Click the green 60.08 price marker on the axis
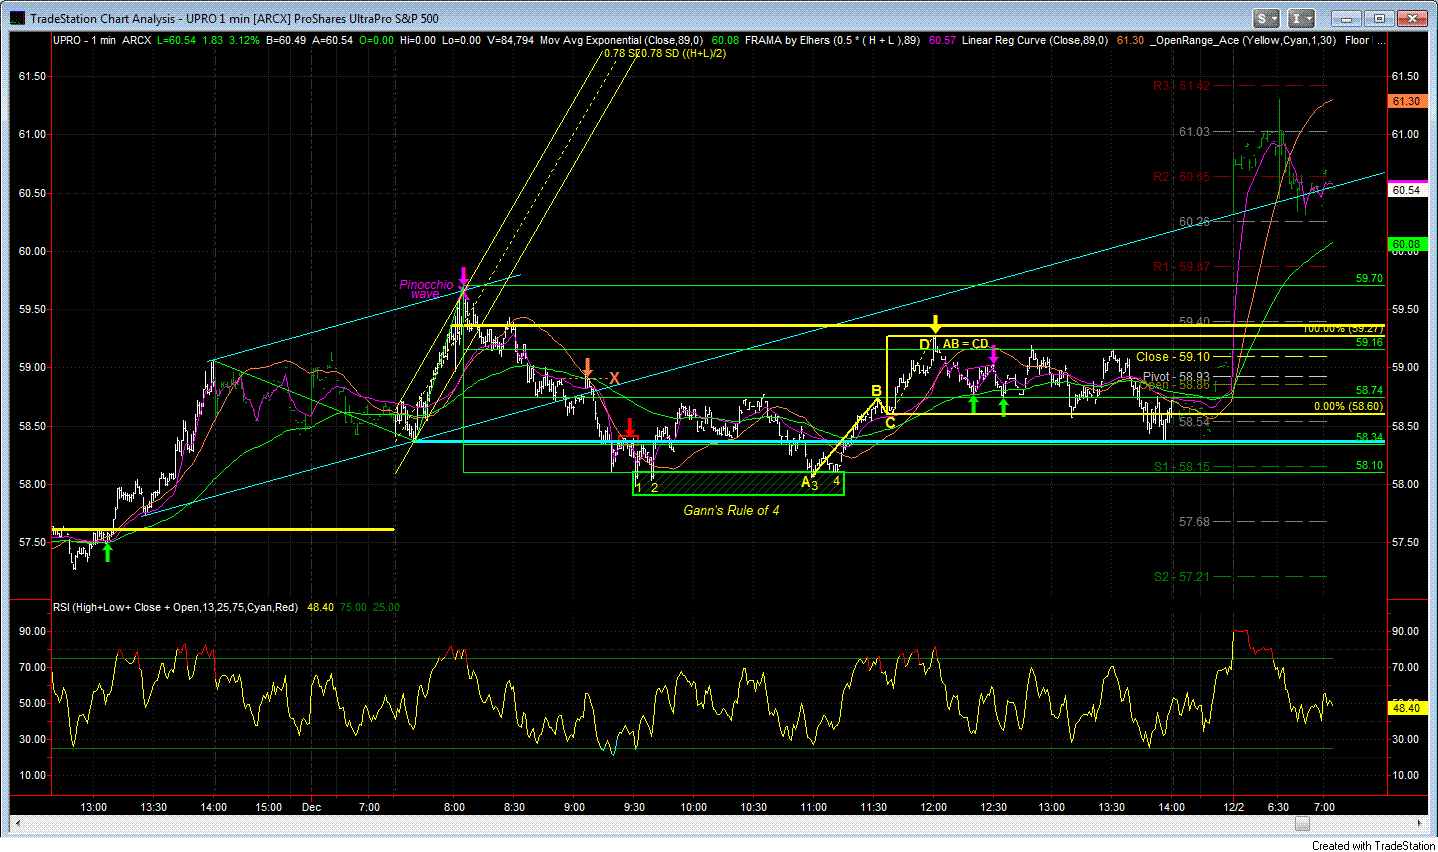 coord(1406,244)
